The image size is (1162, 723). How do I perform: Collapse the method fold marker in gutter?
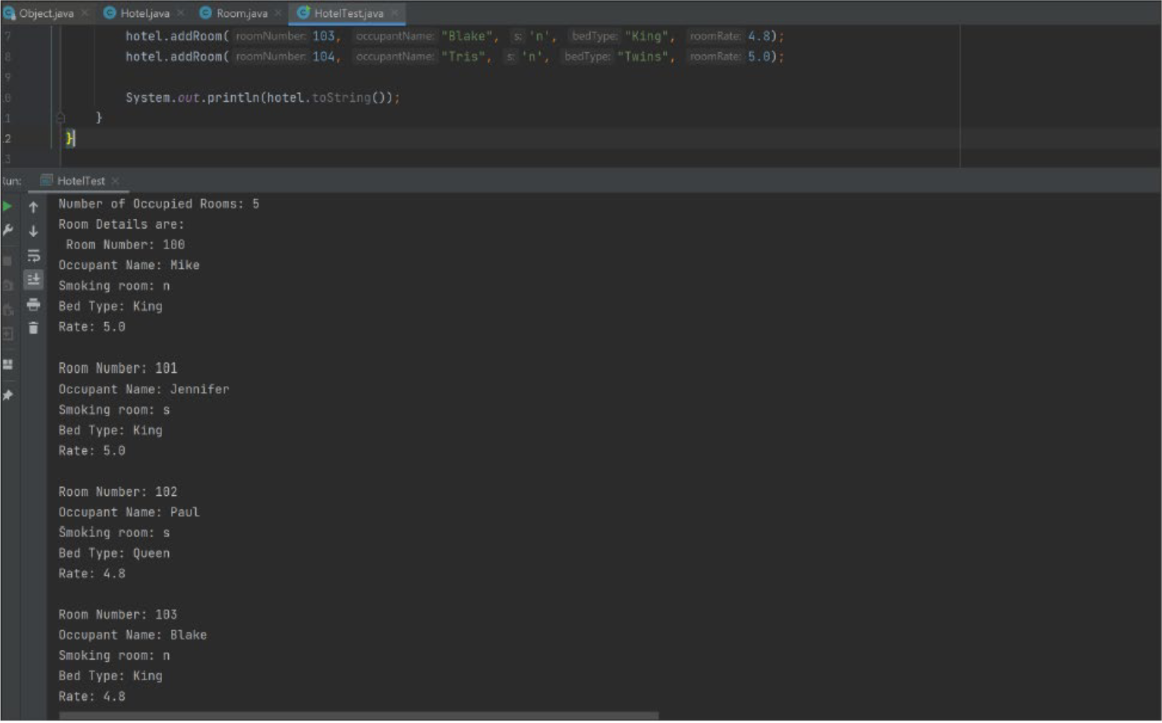point(61,118)
